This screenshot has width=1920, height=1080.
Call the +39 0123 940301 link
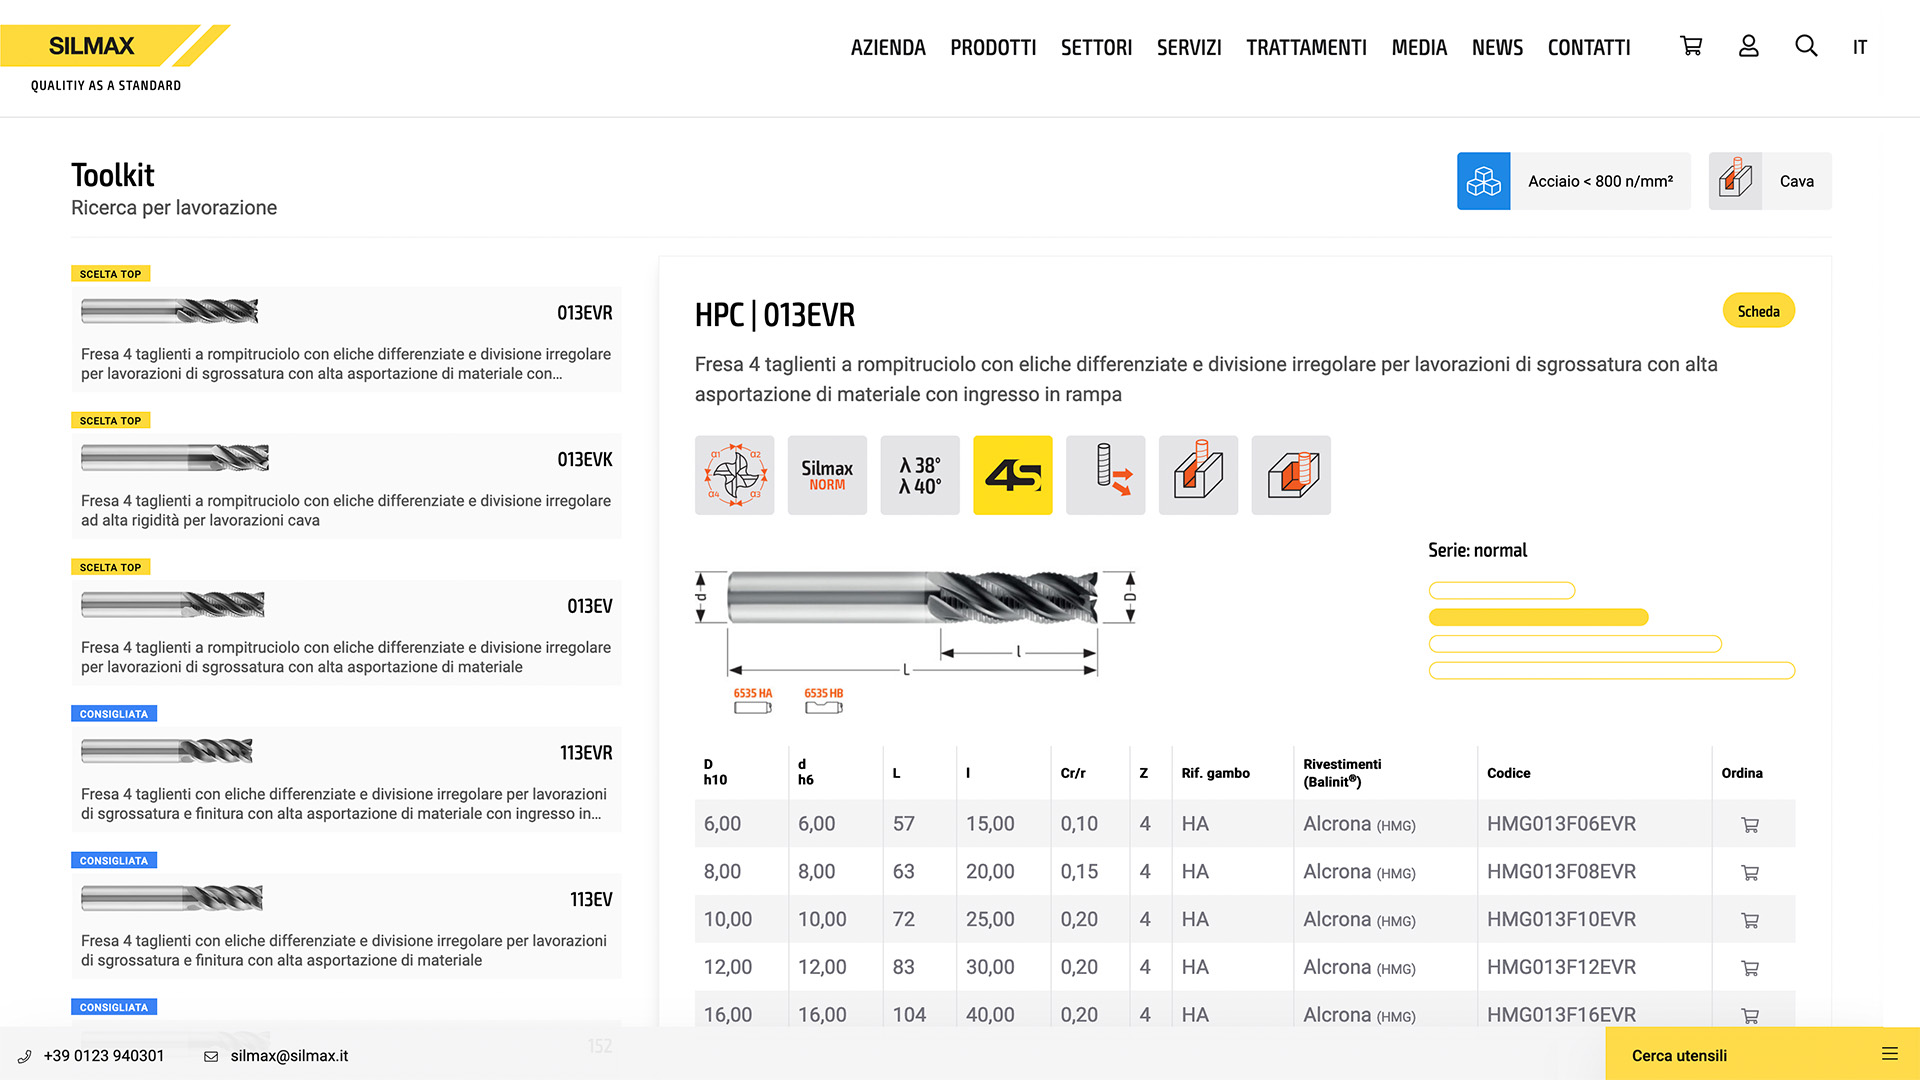tap(104, 1056)
